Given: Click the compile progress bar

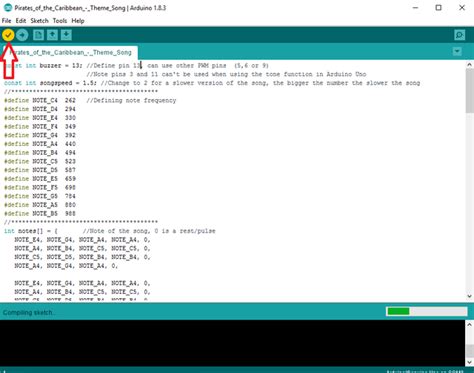Looking at the screenshot, I should click(427, 311).
